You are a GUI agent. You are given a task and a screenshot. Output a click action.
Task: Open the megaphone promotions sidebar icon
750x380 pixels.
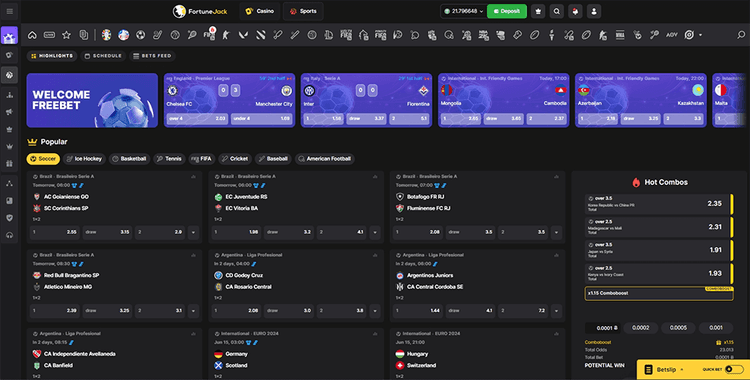click(10, 112)
